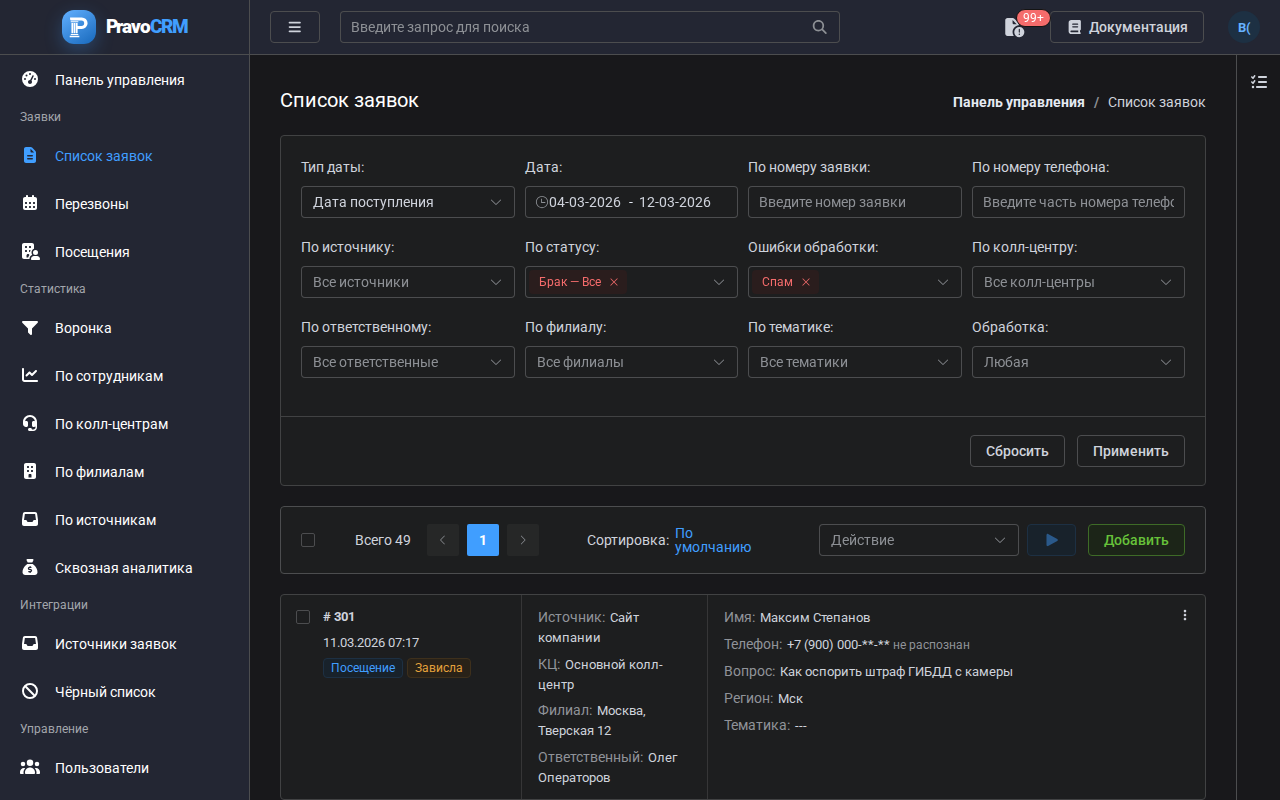Run the selected action with play button
Viewport: 1280px width, 800px height.
click(x=1051, y=540)
